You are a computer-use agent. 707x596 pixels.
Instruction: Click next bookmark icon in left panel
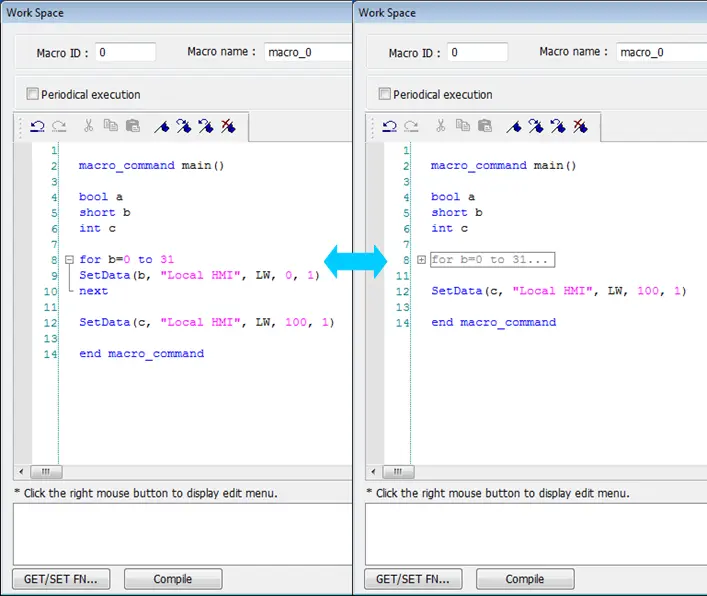pyautogui.click(x=184, y=126)
